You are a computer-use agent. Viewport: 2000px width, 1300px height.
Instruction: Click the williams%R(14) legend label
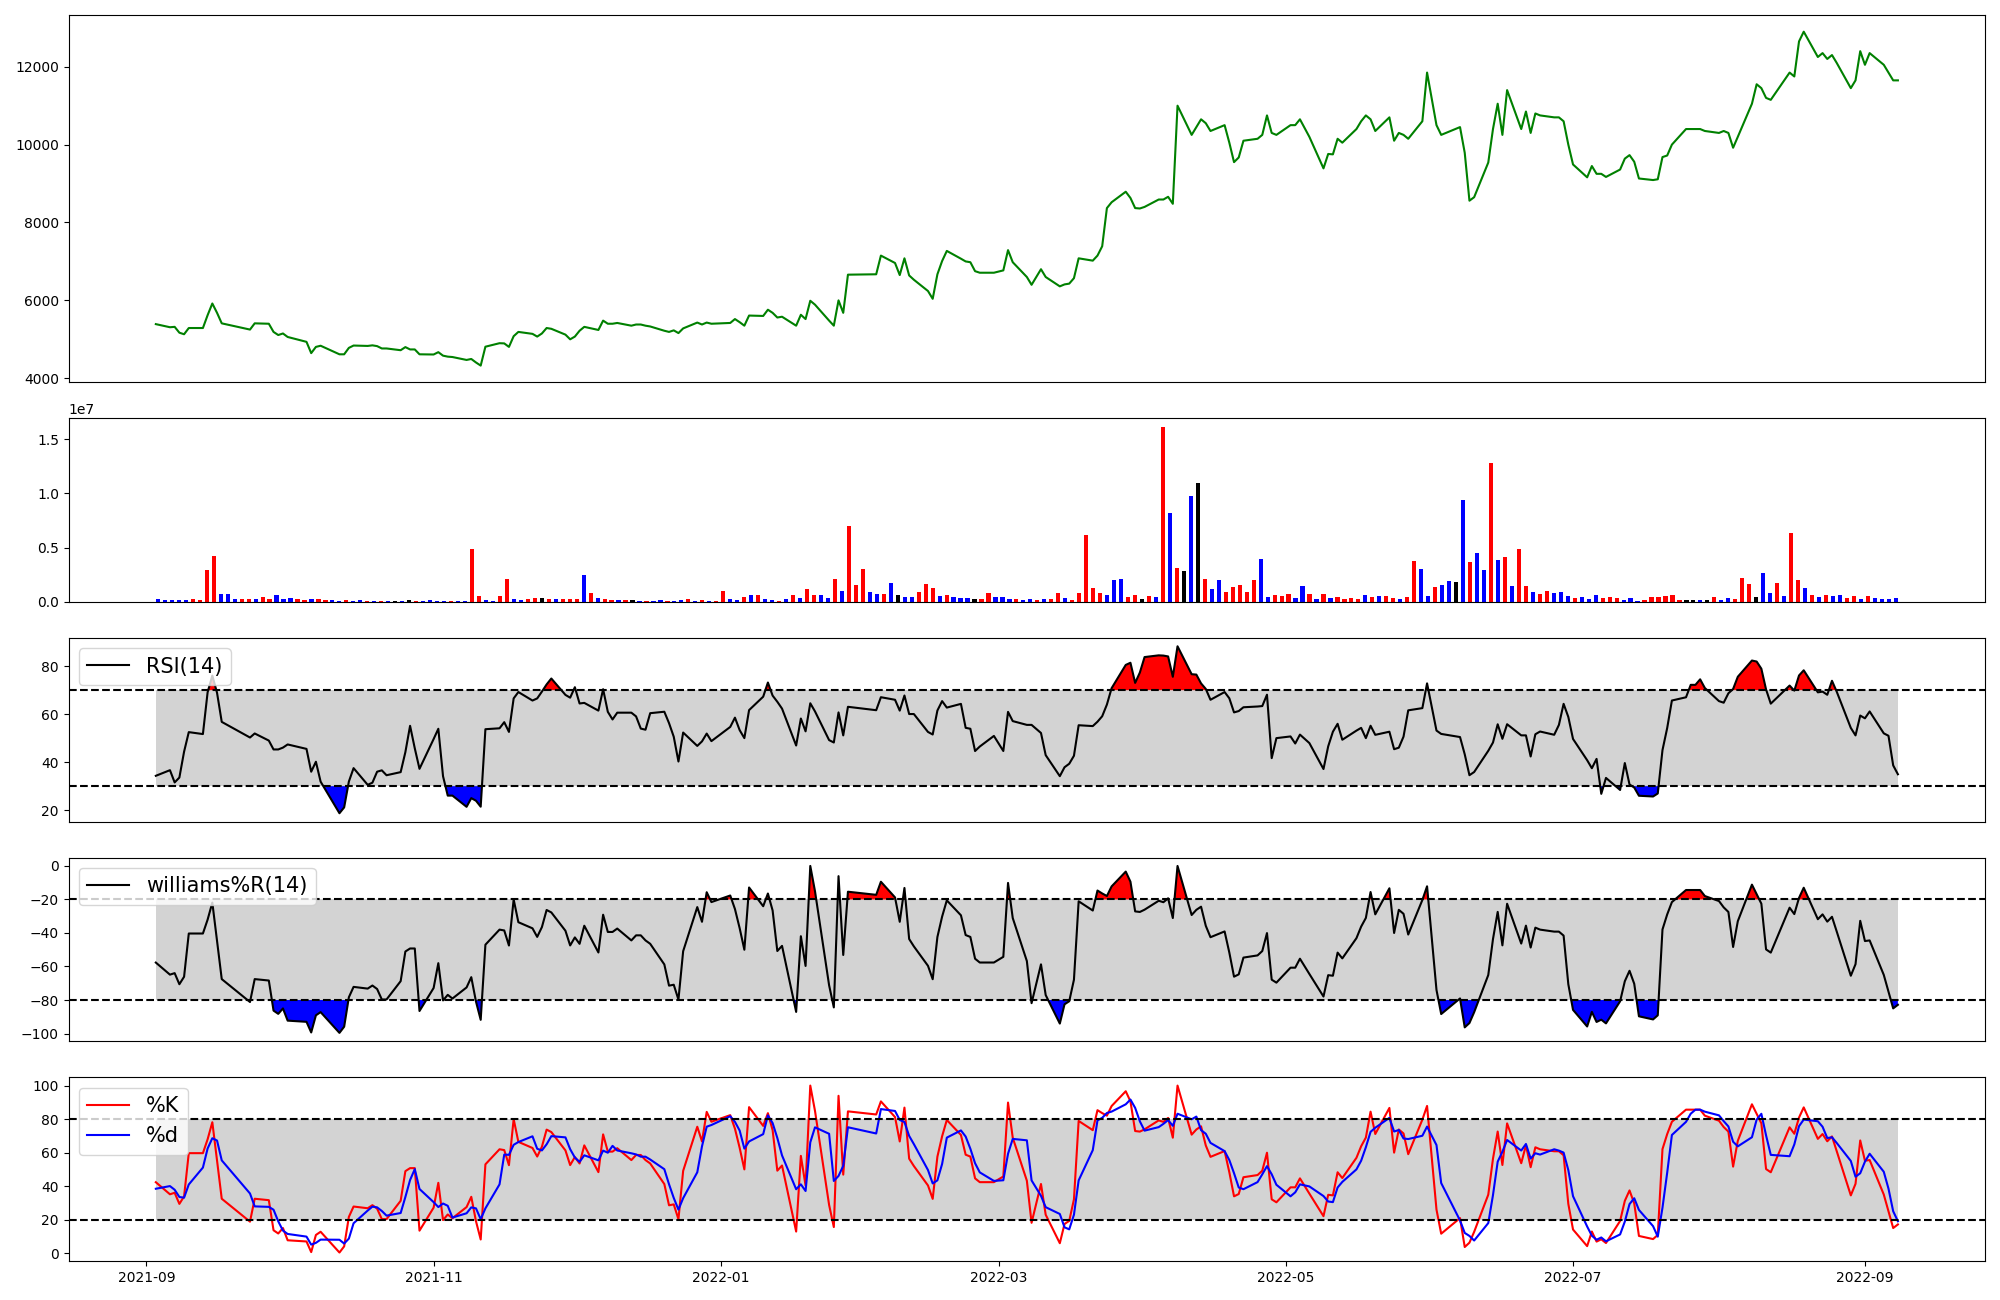tap(227, 885)
